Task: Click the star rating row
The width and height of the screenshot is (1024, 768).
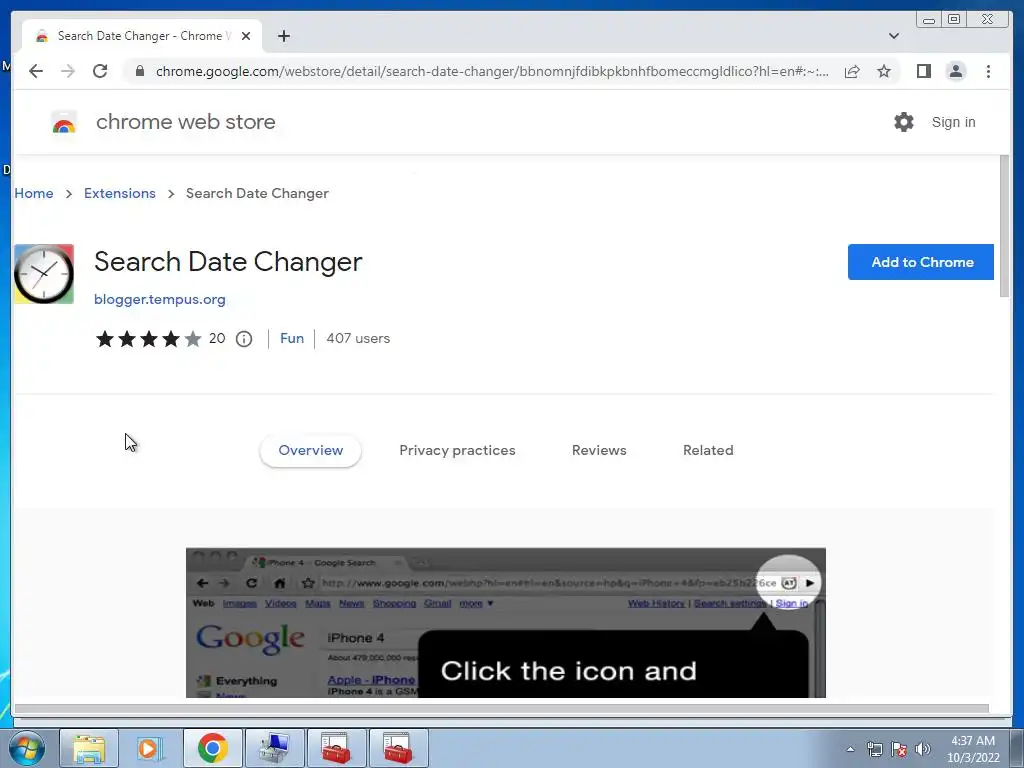Action: (149, 339)
